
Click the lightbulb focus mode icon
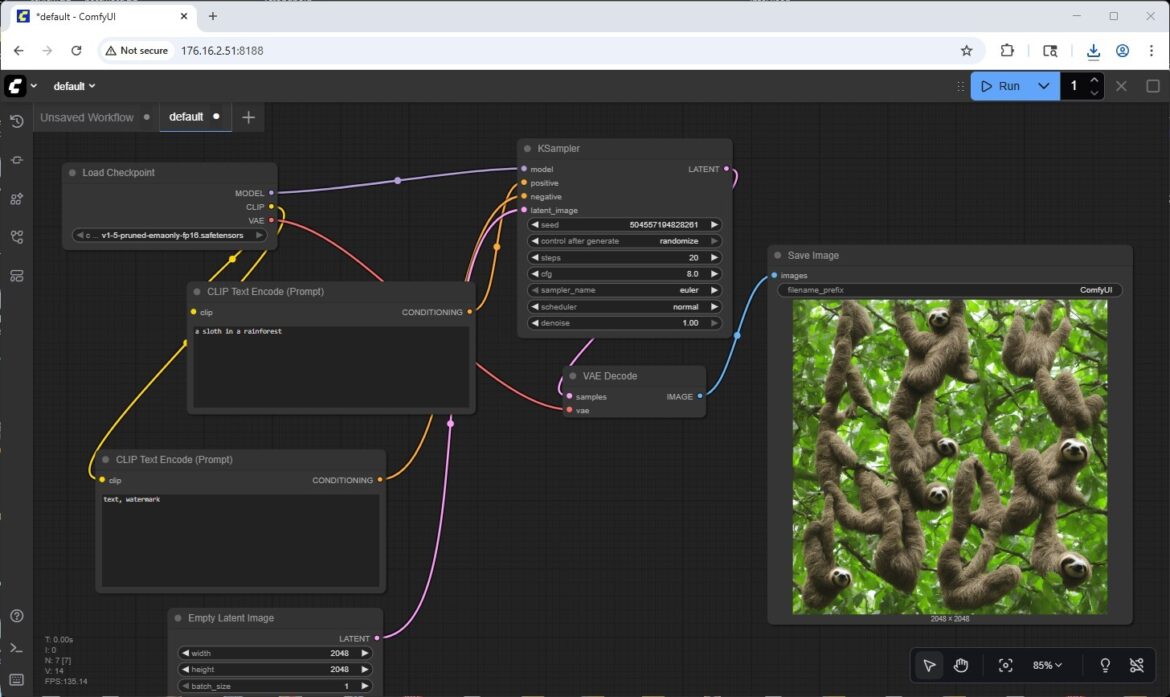[1105, 665]
